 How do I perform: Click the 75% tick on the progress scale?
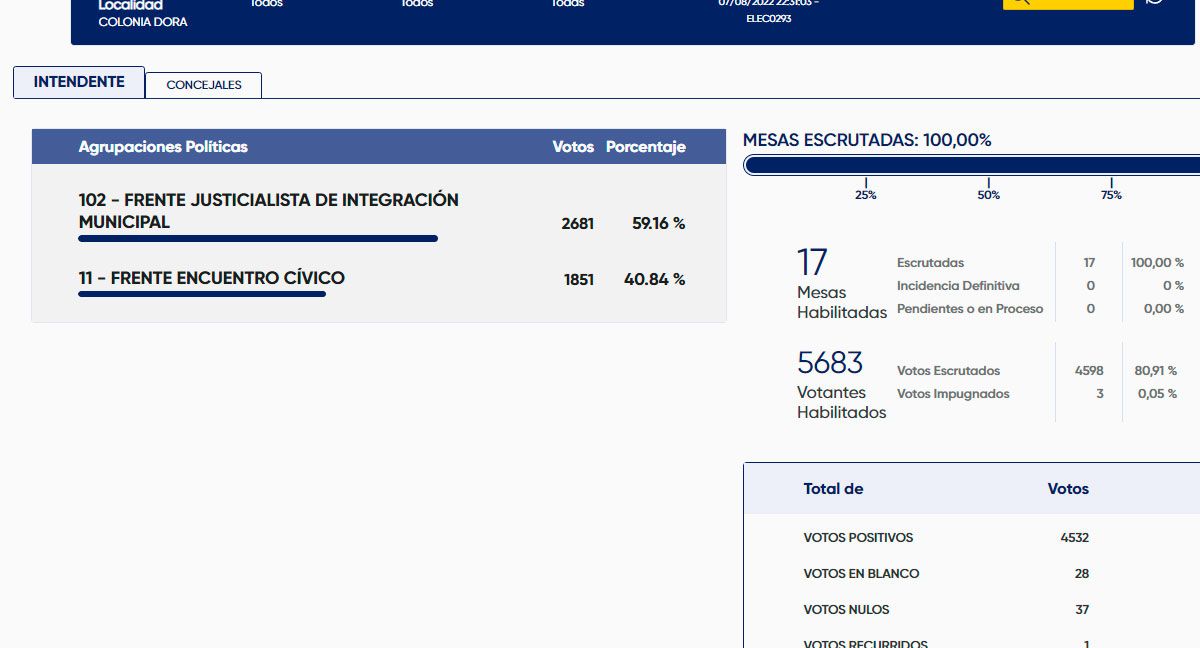1111,194
